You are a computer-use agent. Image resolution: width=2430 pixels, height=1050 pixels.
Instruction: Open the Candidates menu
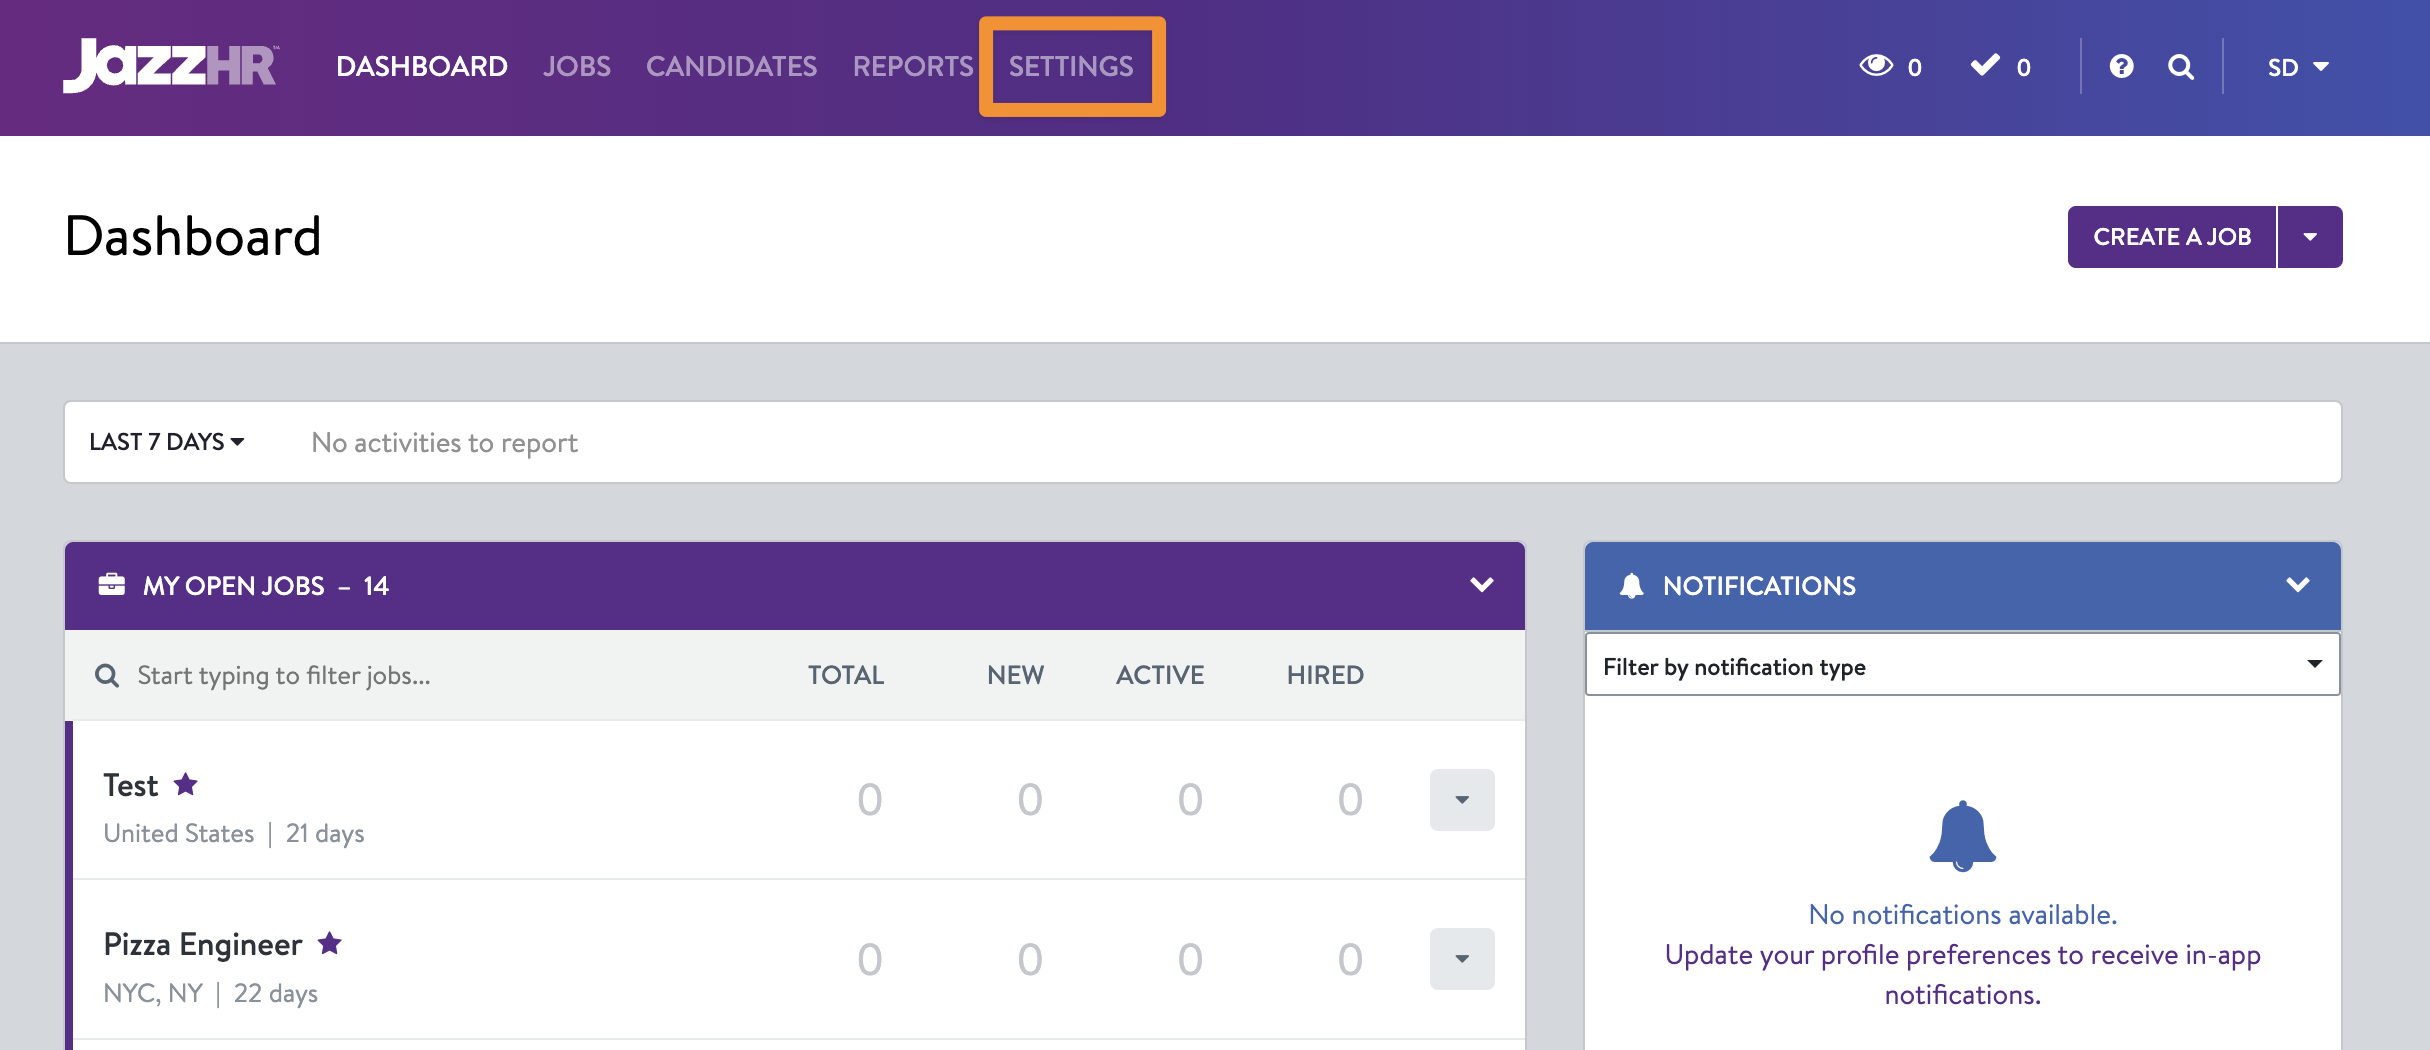(731, 66)
